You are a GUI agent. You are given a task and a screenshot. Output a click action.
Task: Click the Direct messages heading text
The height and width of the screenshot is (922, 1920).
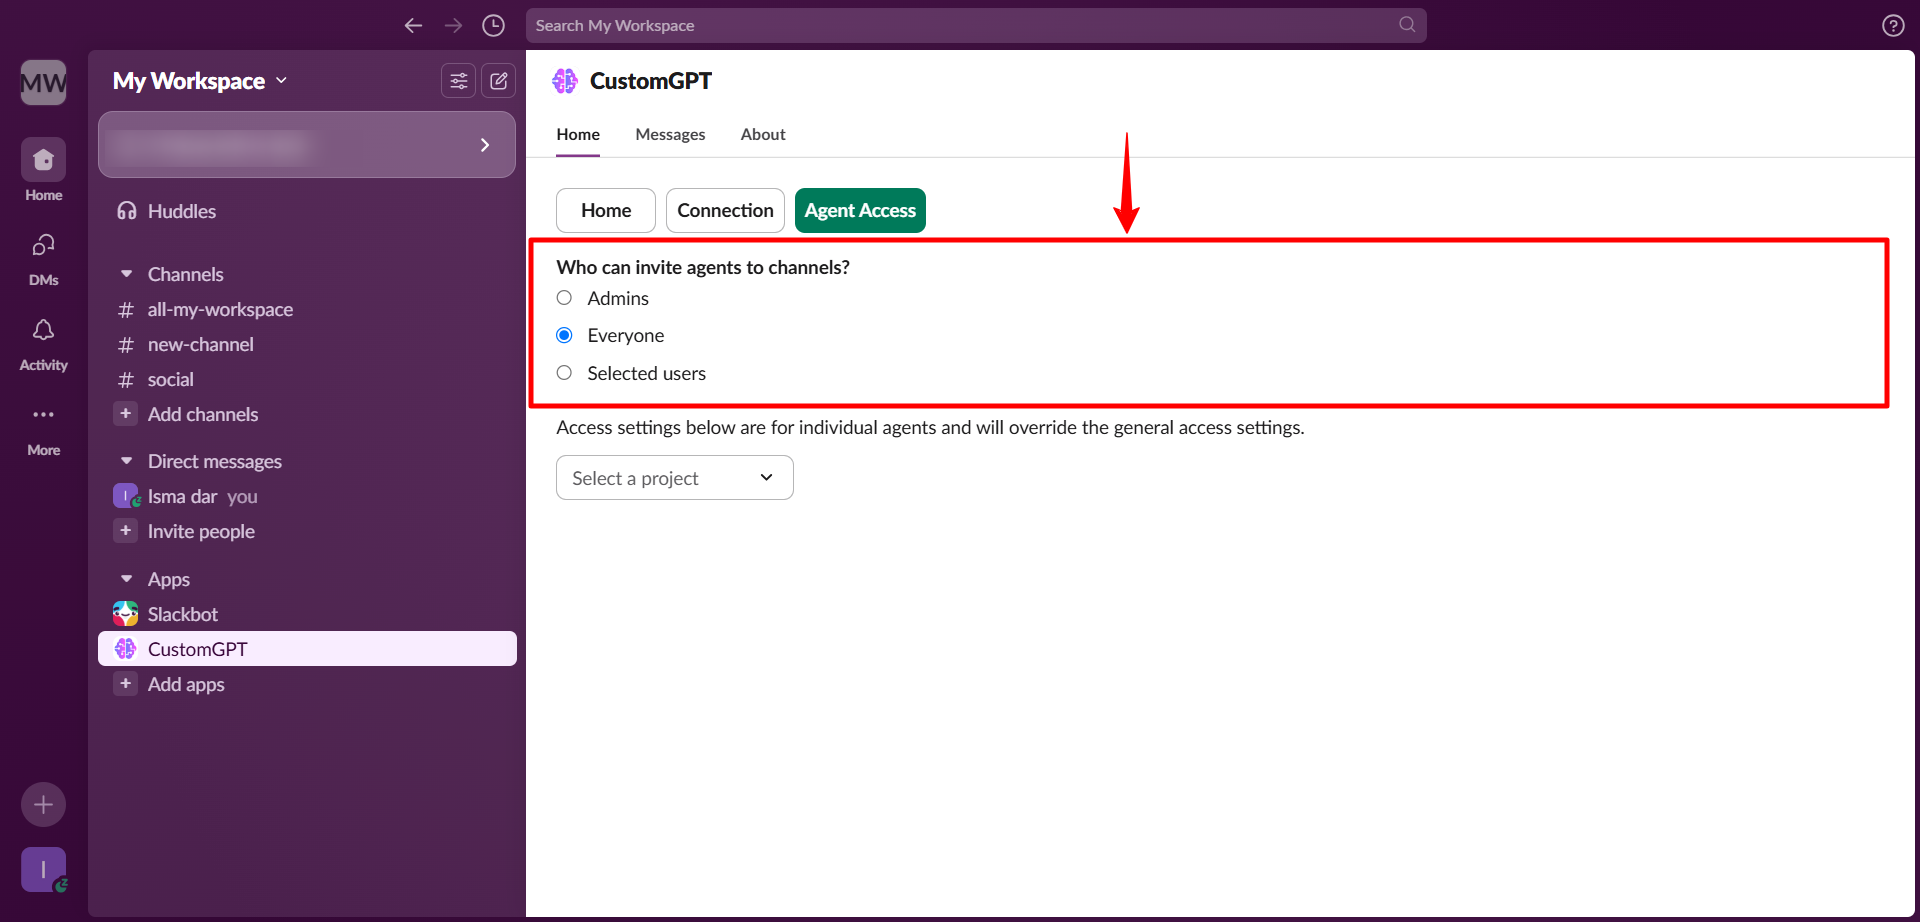pyautogui.click(x=215, y=461)
